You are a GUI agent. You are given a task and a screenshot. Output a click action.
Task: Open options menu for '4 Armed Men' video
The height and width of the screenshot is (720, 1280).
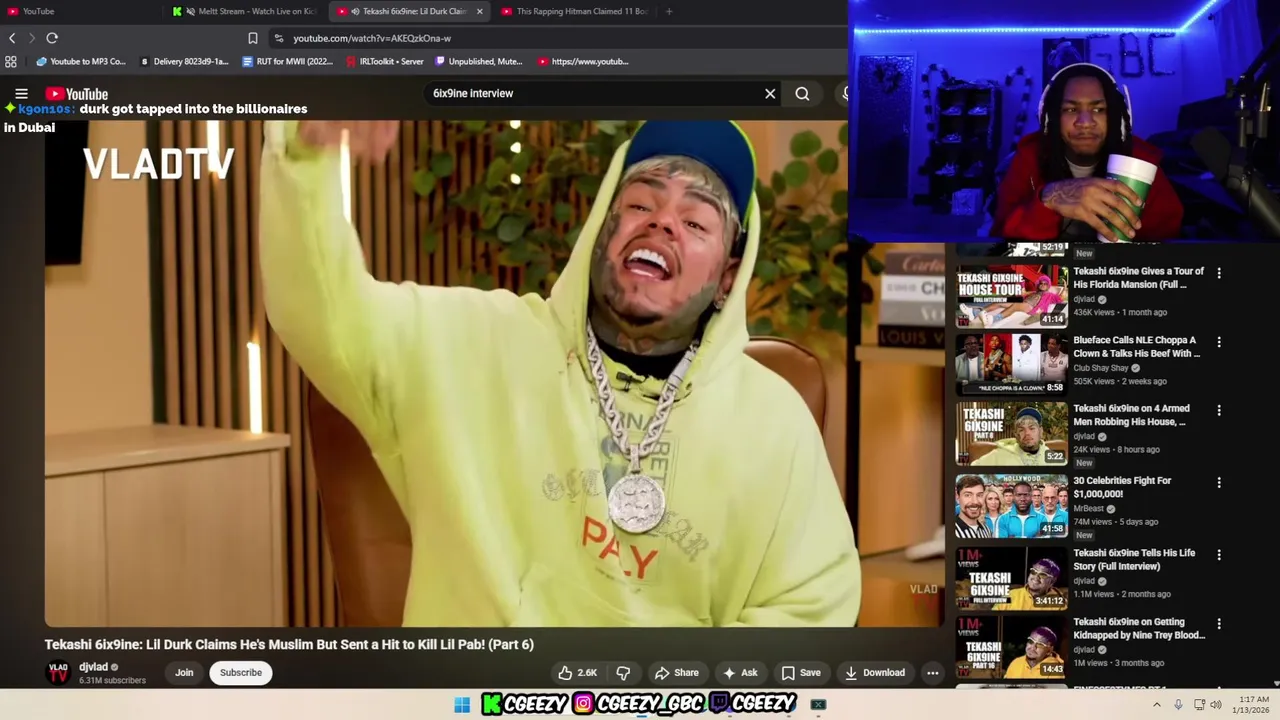1218,410
